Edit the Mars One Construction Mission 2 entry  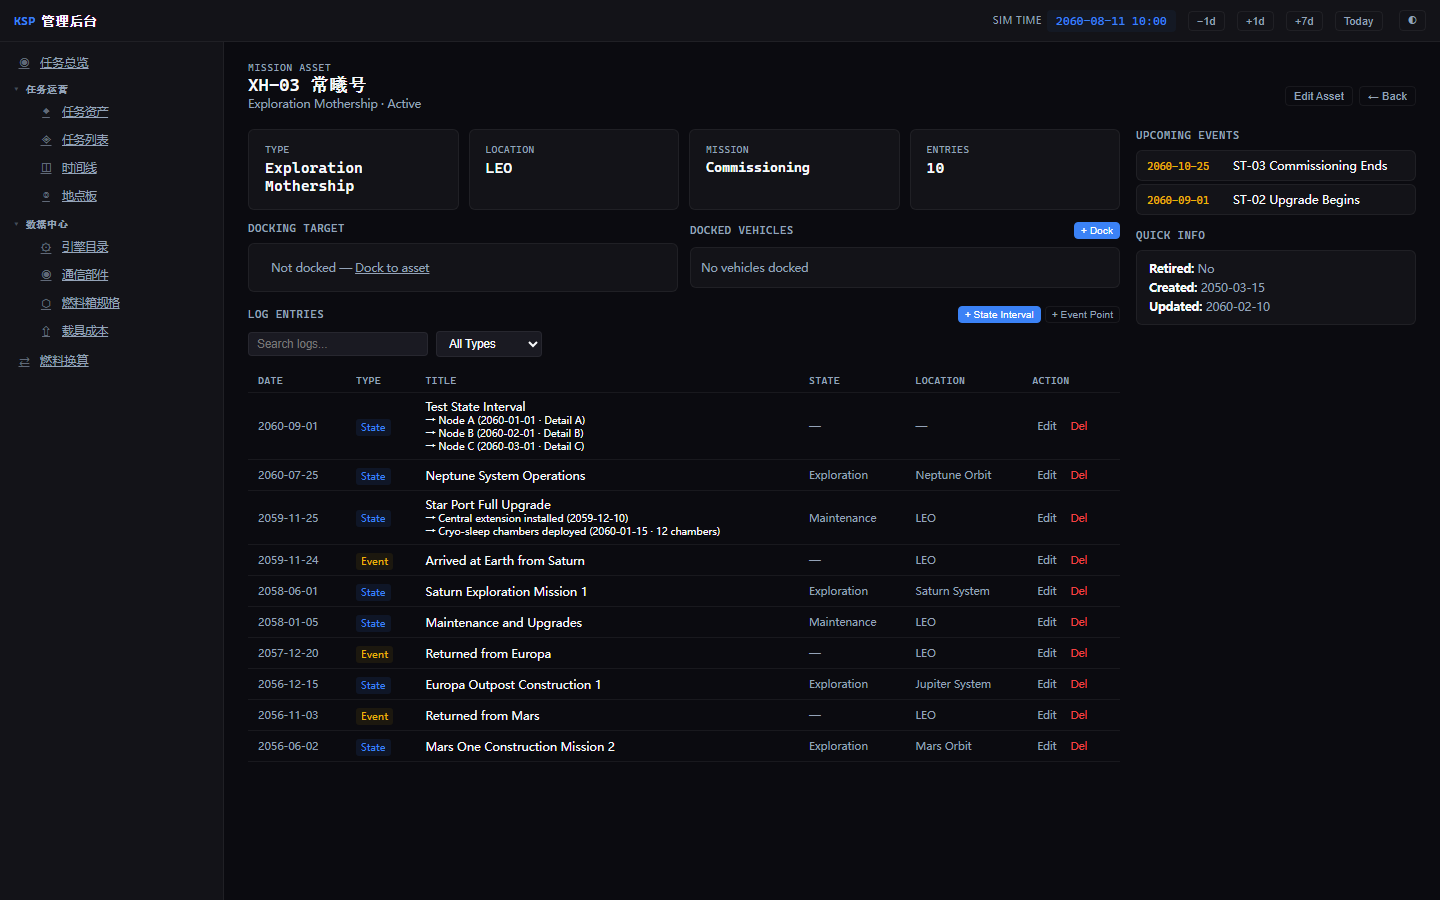click(1047, 746)
